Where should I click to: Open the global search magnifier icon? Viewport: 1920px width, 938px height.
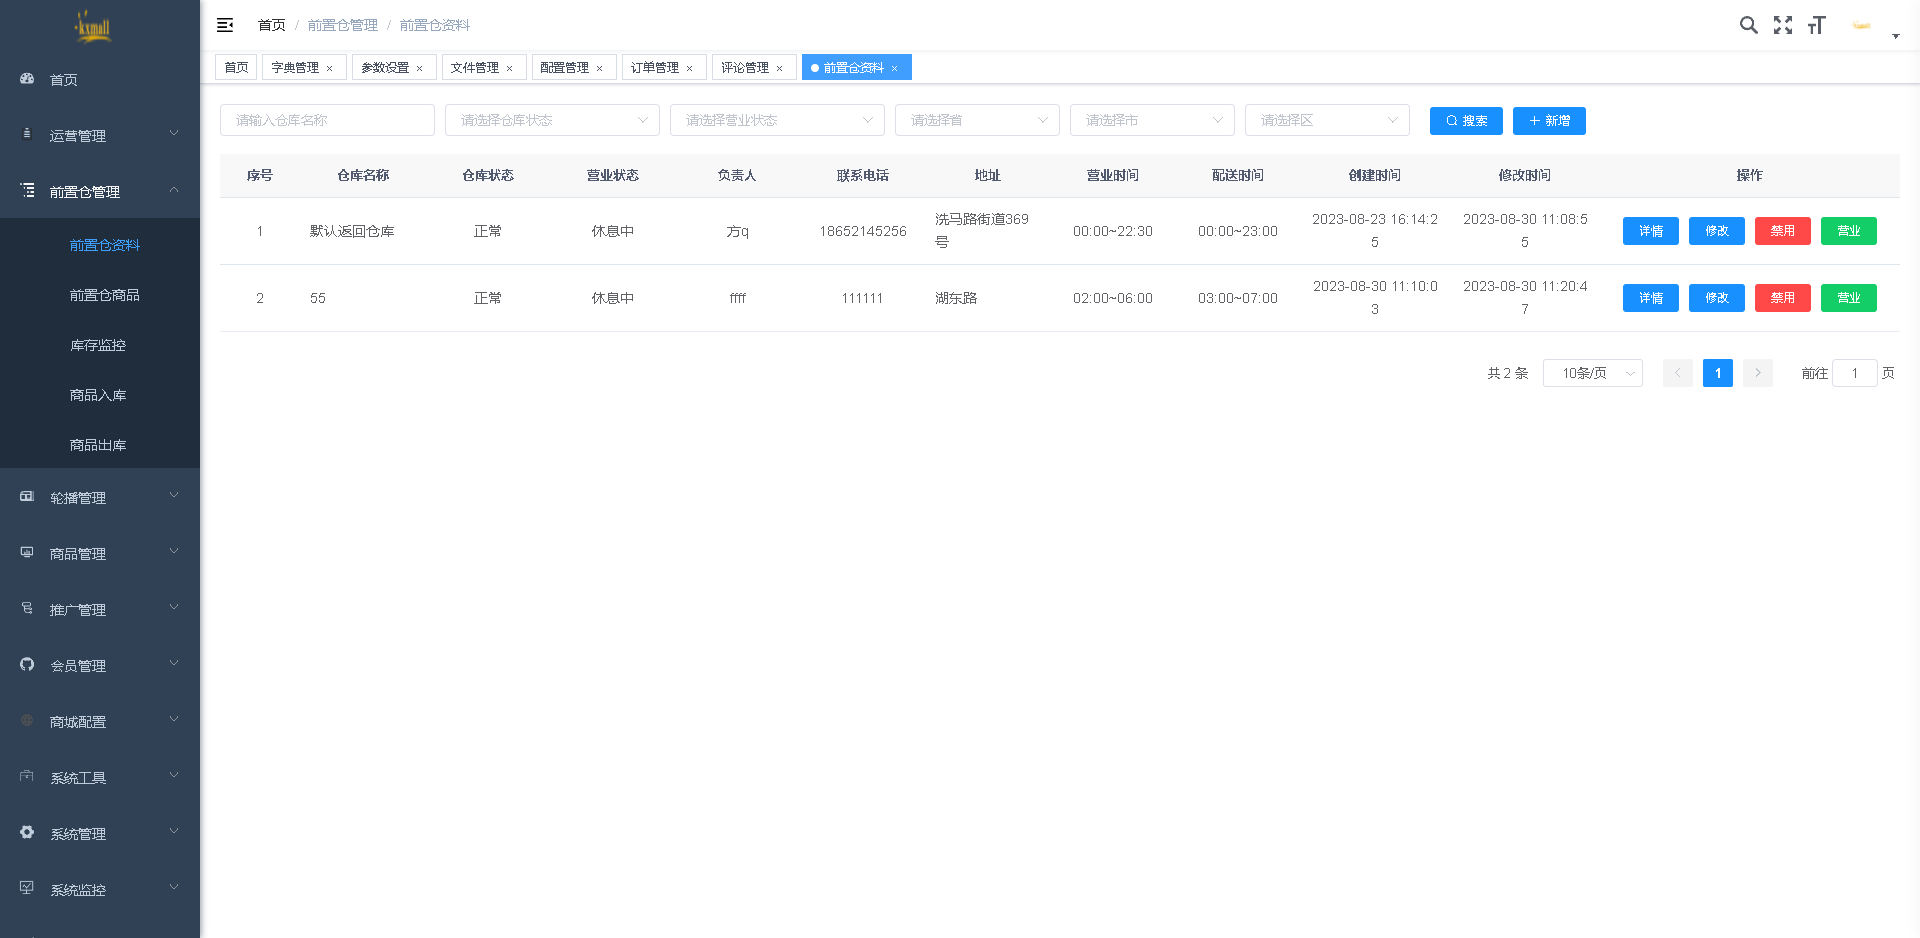pos(1749,25)
